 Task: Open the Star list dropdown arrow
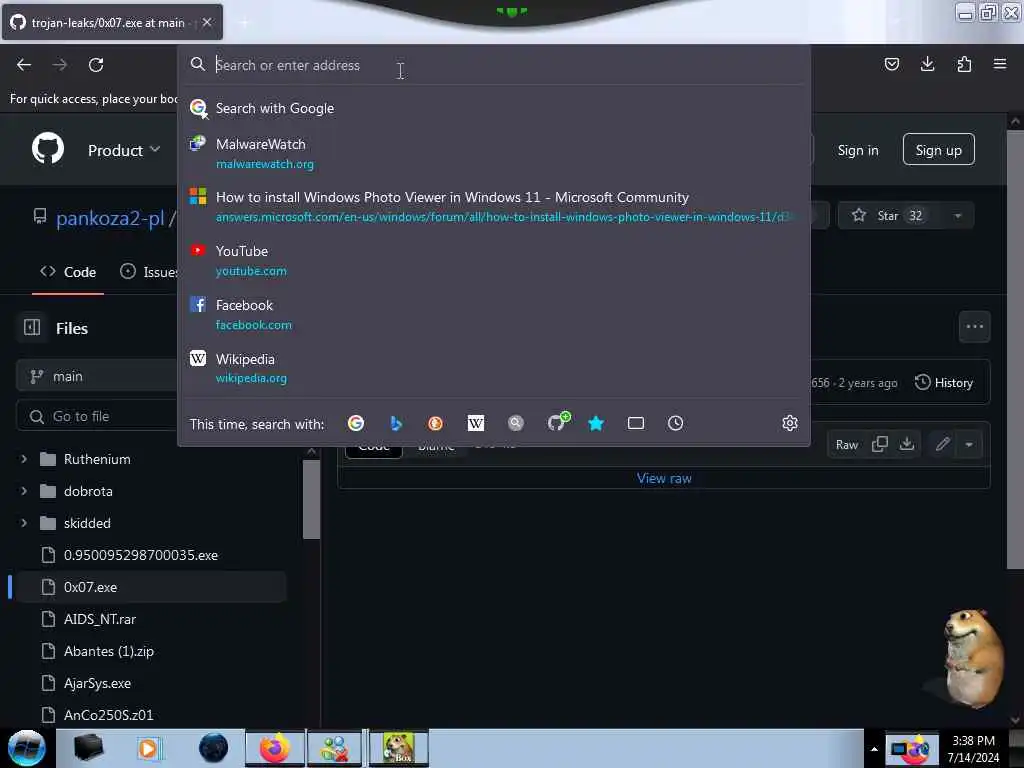click(x=958, y=216)
